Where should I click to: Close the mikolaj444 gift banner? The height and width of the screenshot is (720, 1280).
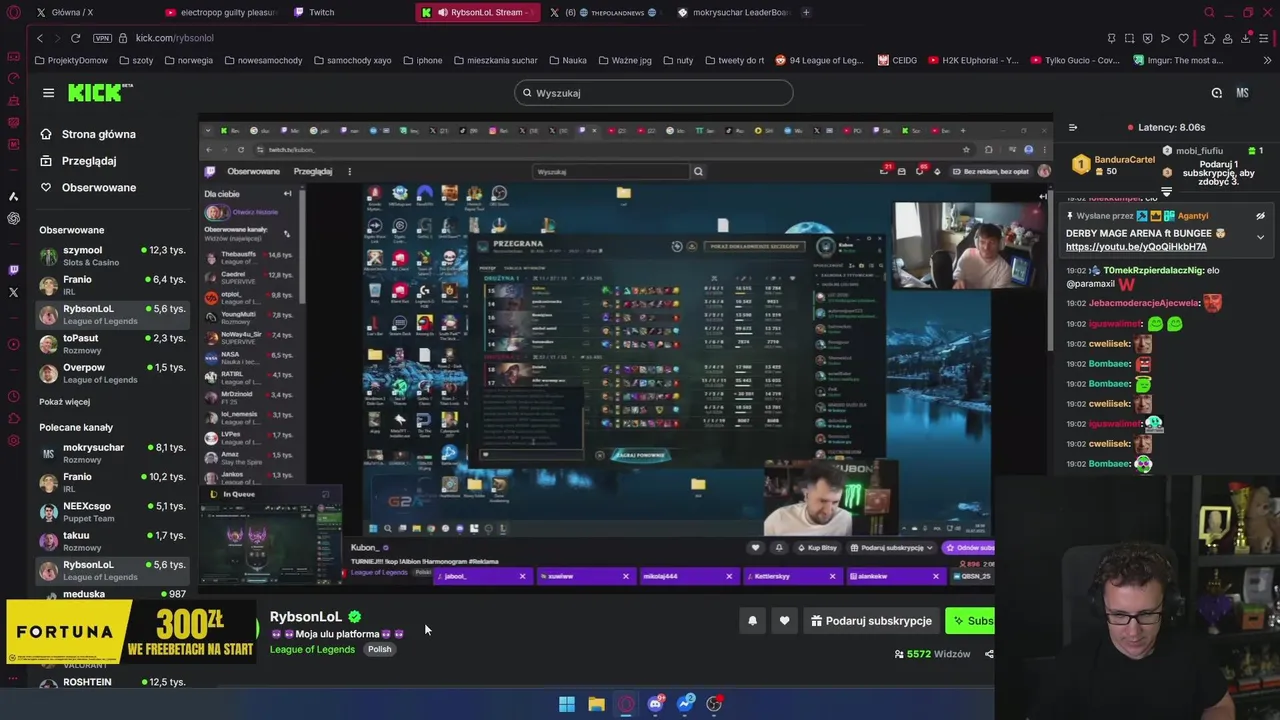click(x=729, y=576)
